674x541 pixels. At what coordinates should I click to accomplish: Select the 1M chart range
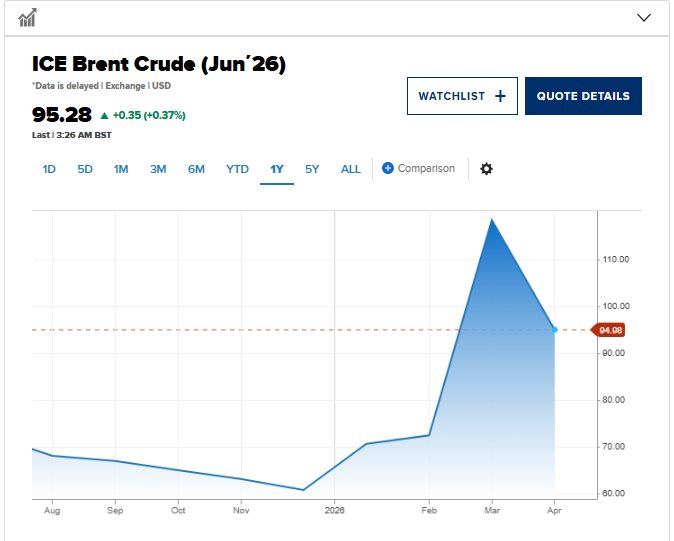coord(121,169)
